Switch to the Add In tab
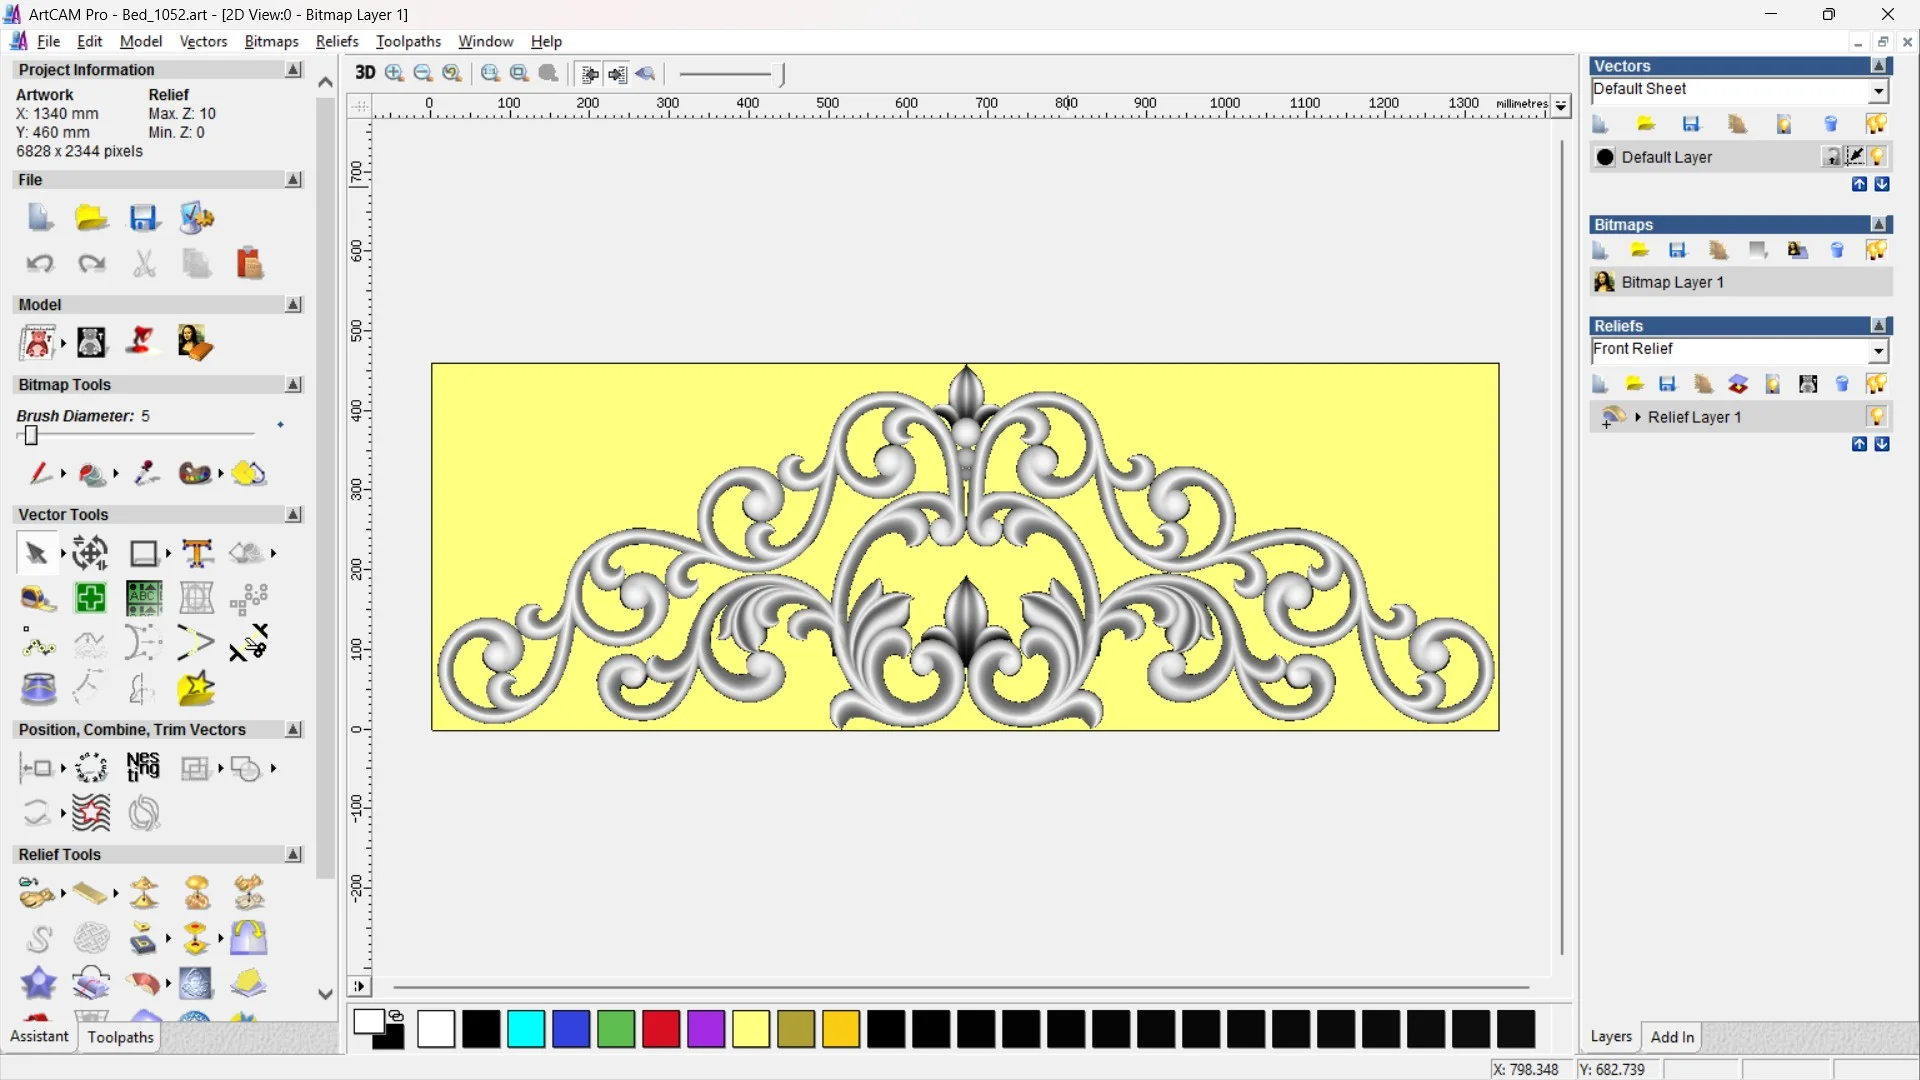The width and height of the screenshot is (1920, 1080). [x=1672, y=1037]
